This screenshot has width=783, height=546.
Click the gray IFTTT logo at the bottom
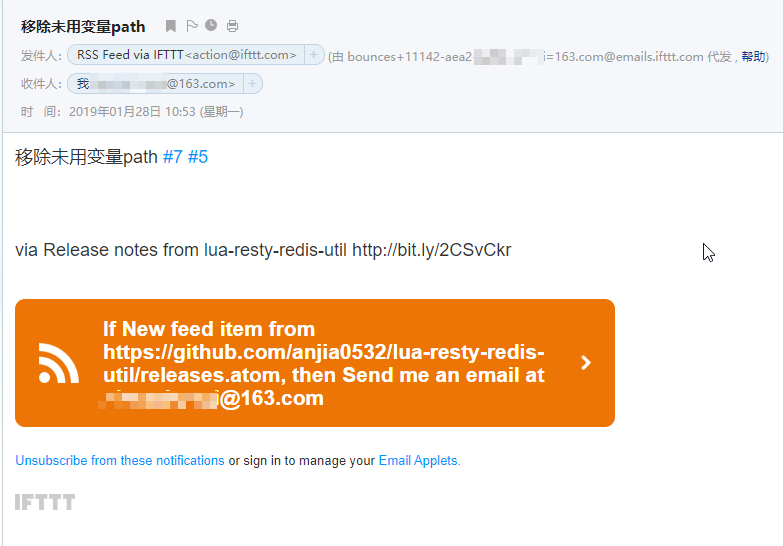45,502
